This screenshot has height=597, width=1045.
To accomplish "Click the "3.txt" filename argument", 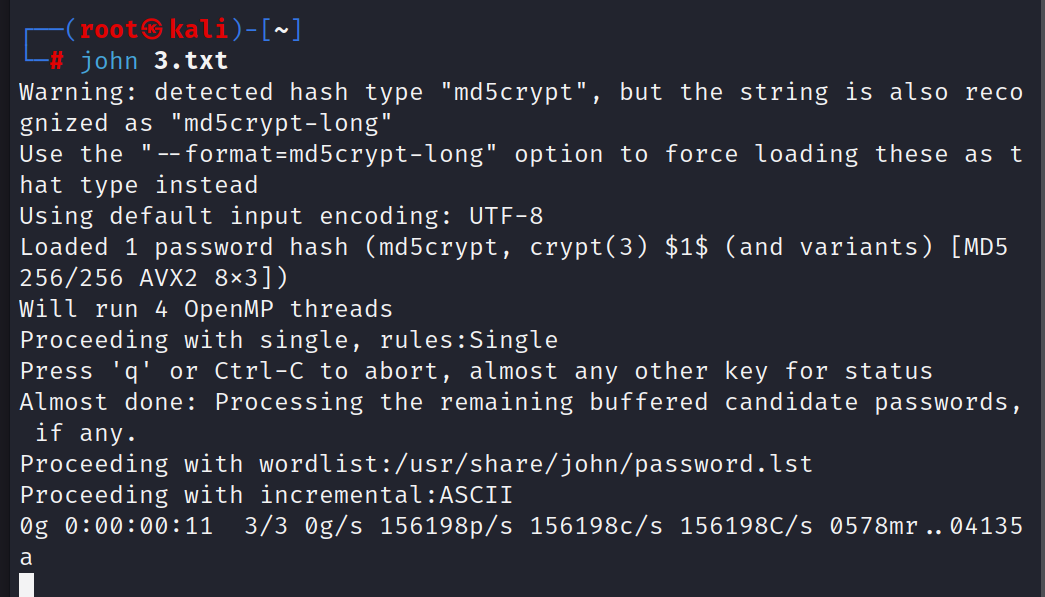I will (191, 61).
